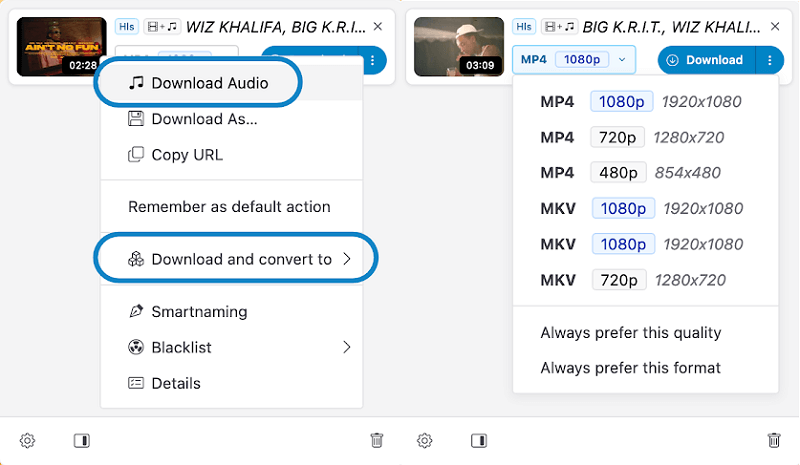
Task: Select Remember as default action
Action: pyautogui.click(x=232, y=207)
